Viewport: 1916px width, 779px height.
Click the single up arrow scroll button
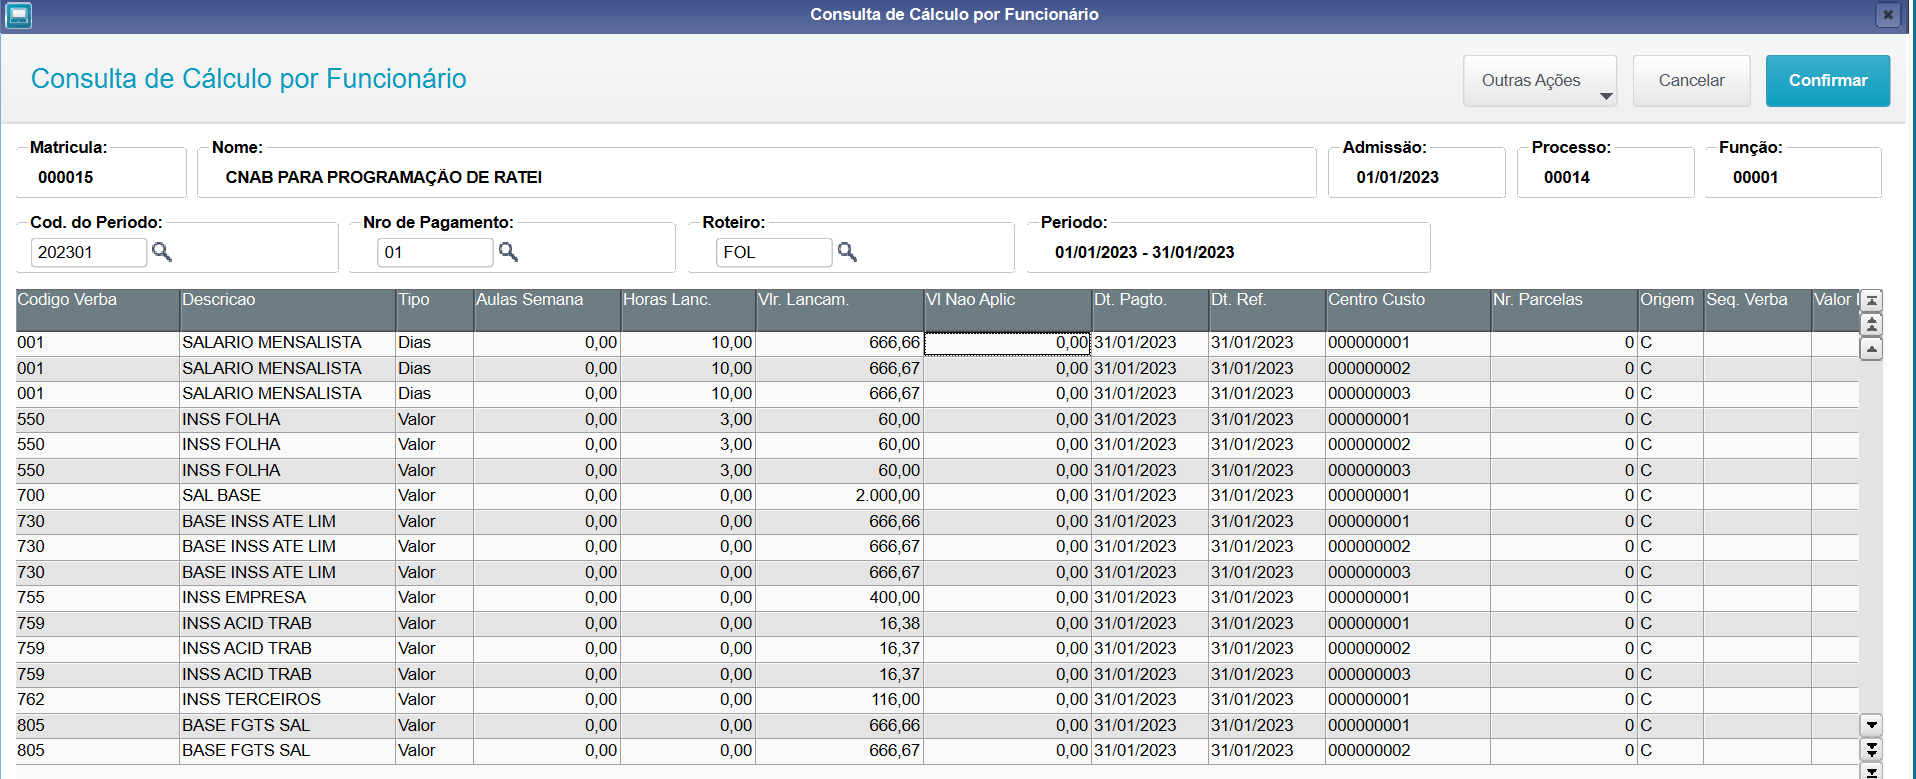pyautogui.click(x=1871, y=348)
